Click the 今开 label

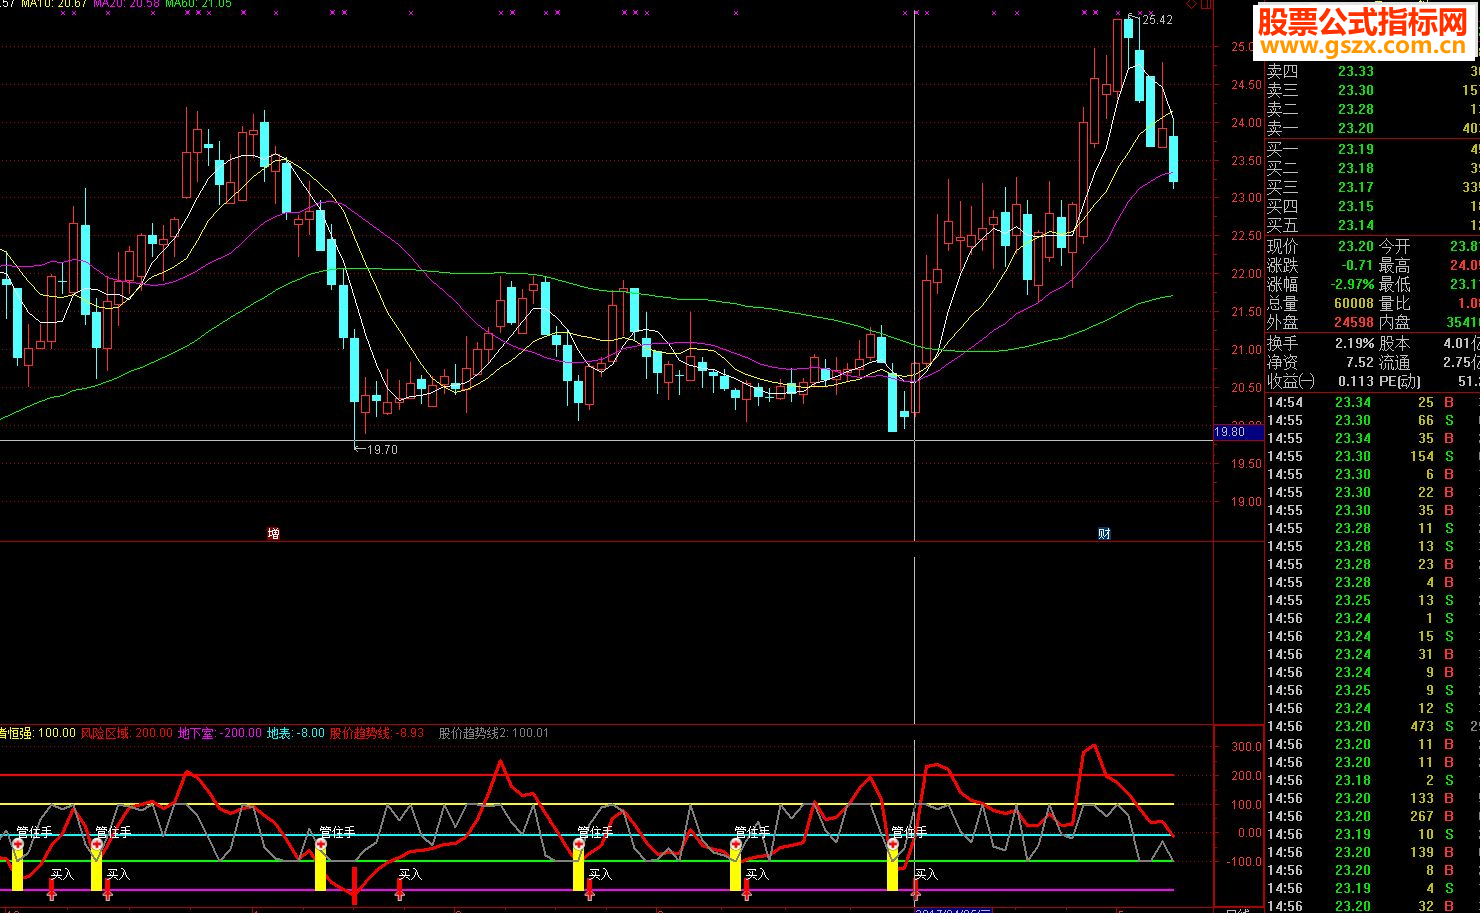tap(1395, 246)
